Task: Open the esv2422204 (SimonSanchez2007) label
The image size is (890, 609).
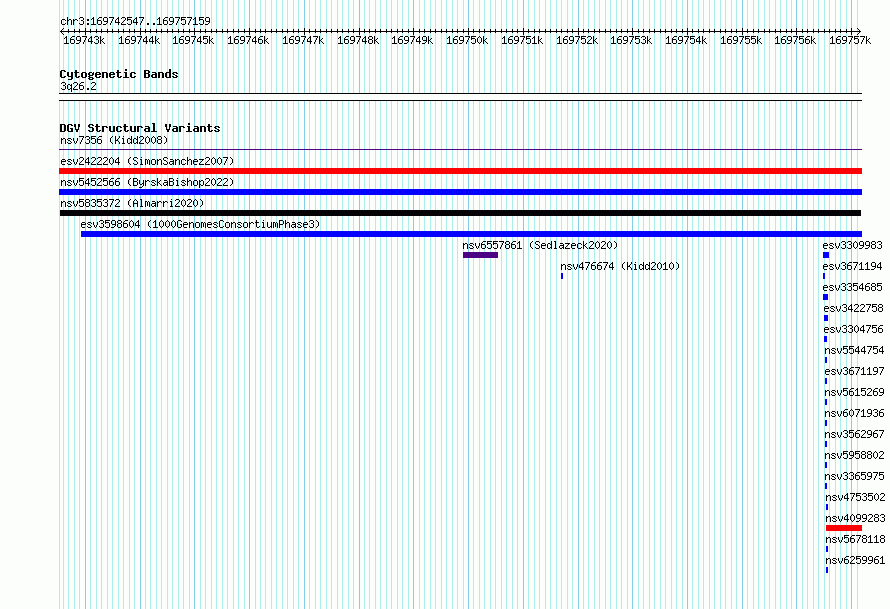Action: pyautogui.click(x=147, y=161)
